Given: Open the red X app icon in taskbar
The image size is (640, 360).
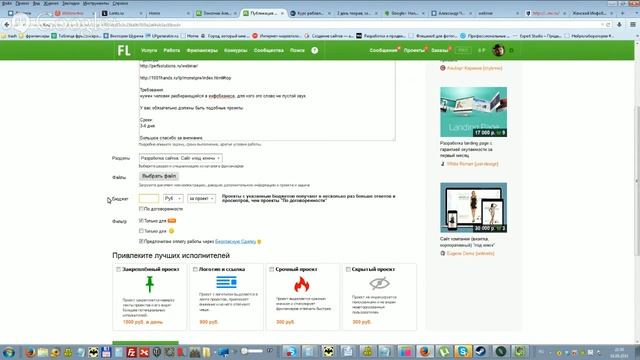Looking at the screenshot, I should (x=144, y=352).
